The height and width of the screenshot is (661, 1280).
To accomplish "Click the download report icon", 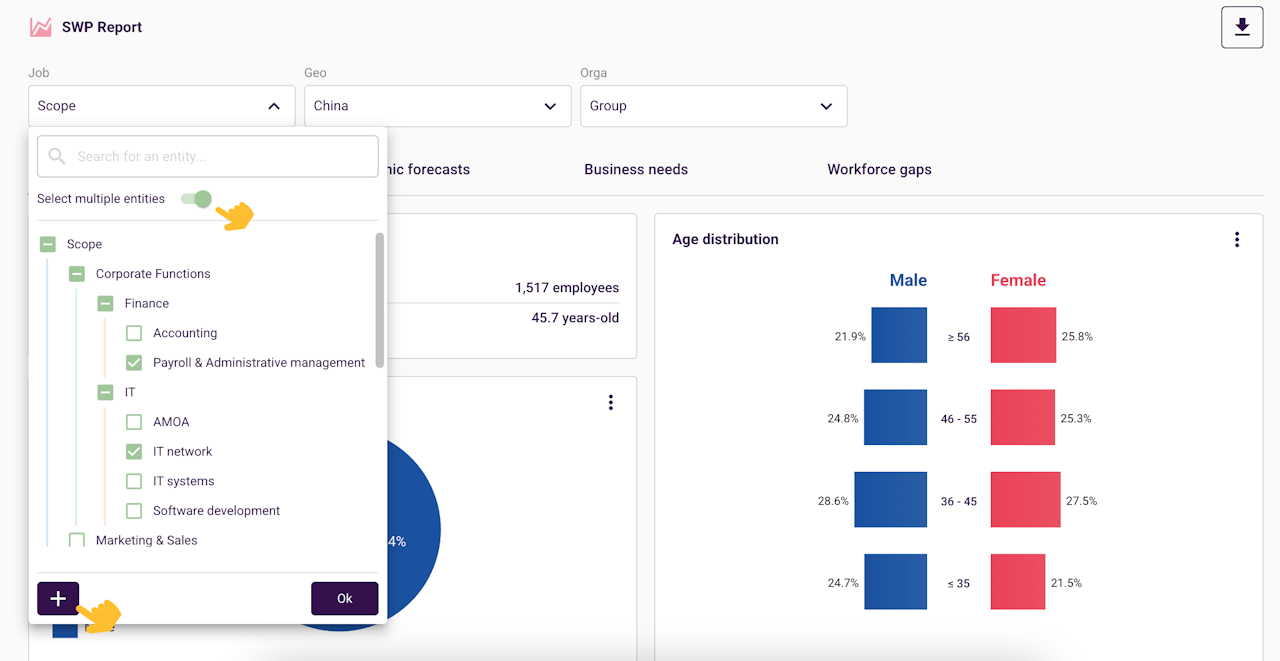I will click(1242, 27).
